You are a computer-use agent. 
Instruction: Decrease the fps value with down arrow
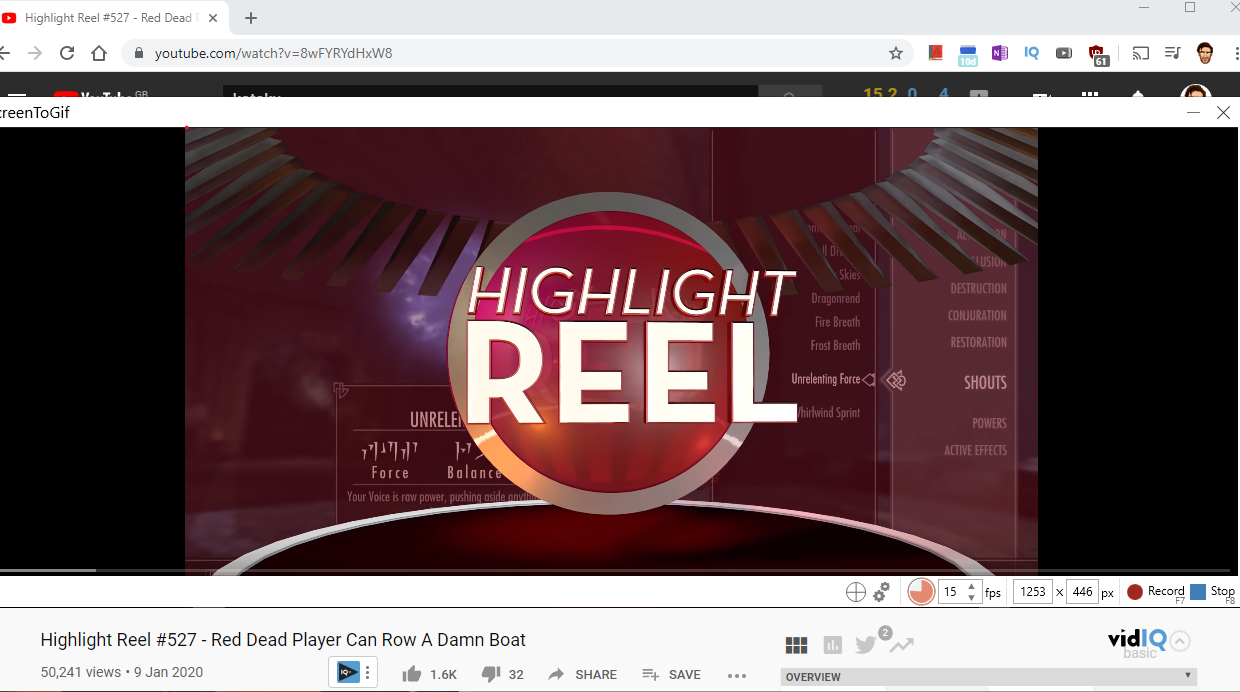[971, 597]
